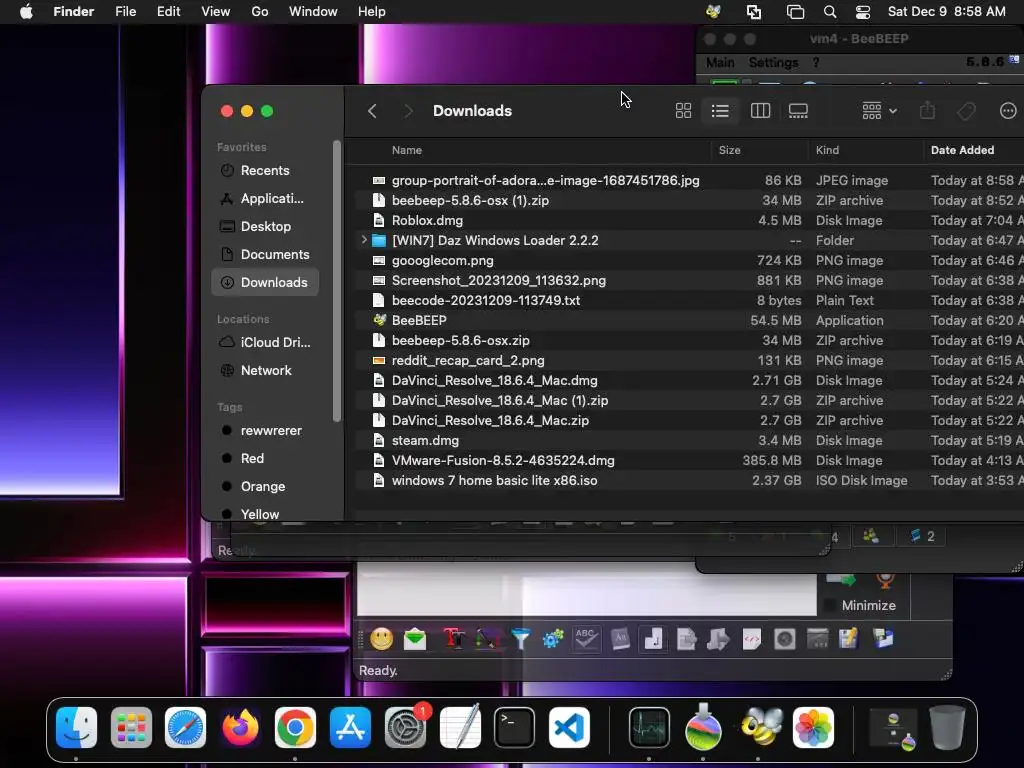Open iCloud Drive in Finder sidebar

point(265,342)
